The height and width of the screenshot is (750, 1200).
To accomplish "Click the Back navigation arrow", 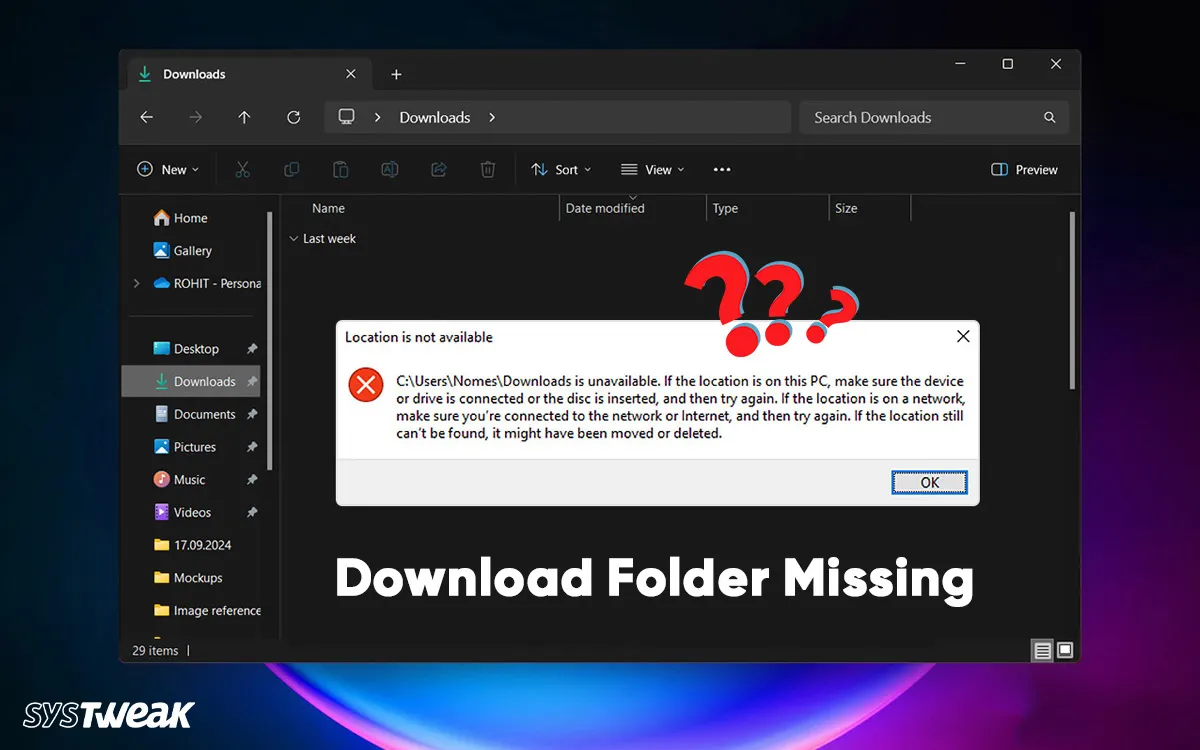I will click(146, 117).
